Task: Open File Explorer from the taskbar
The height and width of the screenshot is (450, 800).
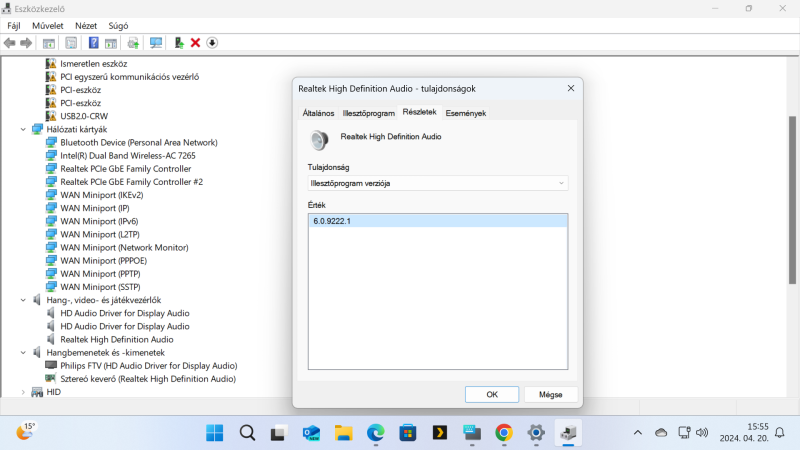Action: click(343, 433)
